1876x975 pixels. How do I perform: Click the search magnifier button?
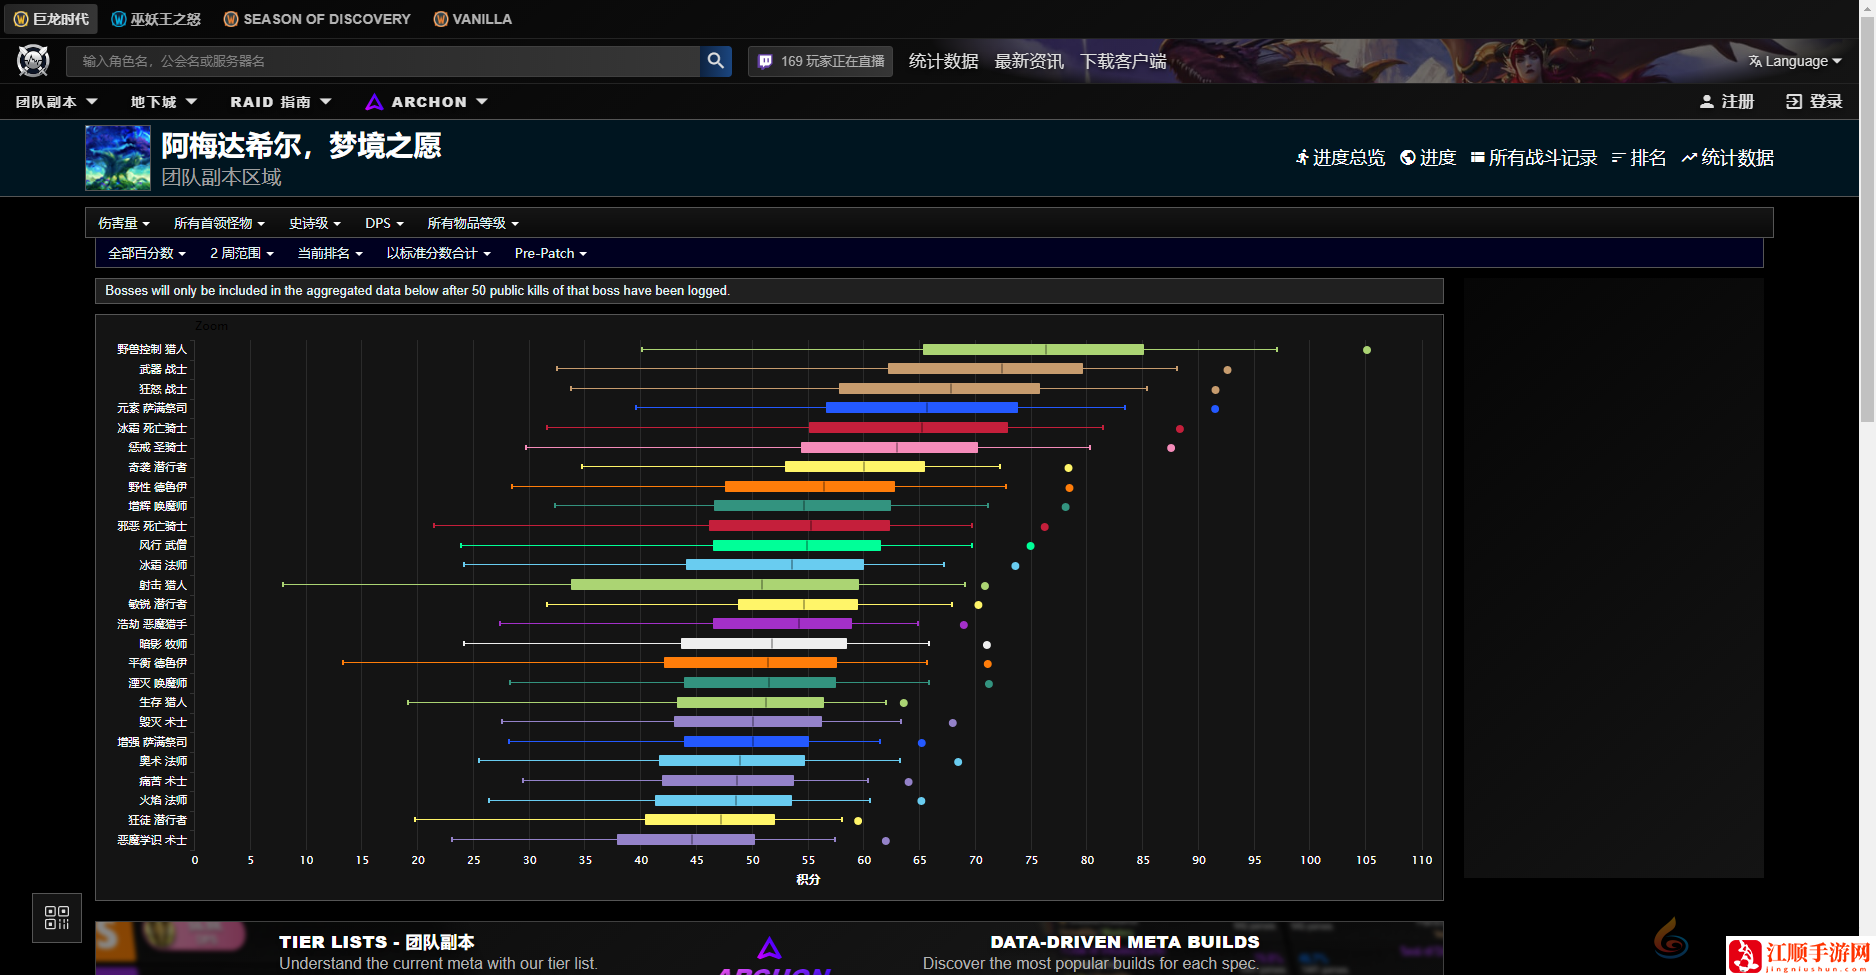716,61
